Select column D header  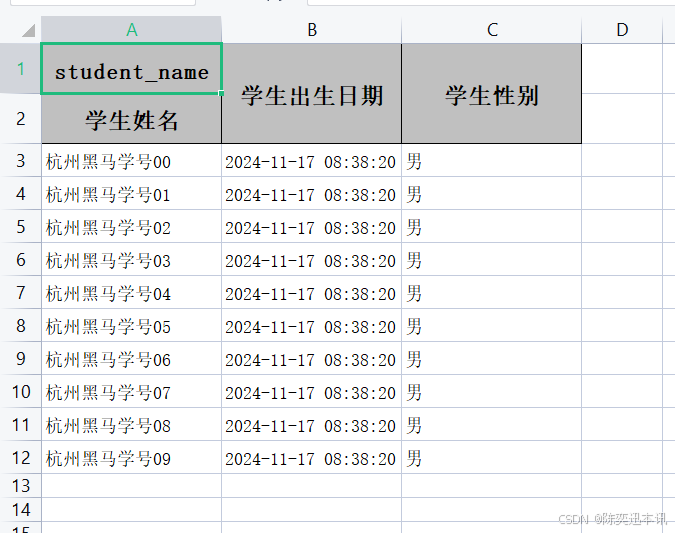click(x=622, y=30)
